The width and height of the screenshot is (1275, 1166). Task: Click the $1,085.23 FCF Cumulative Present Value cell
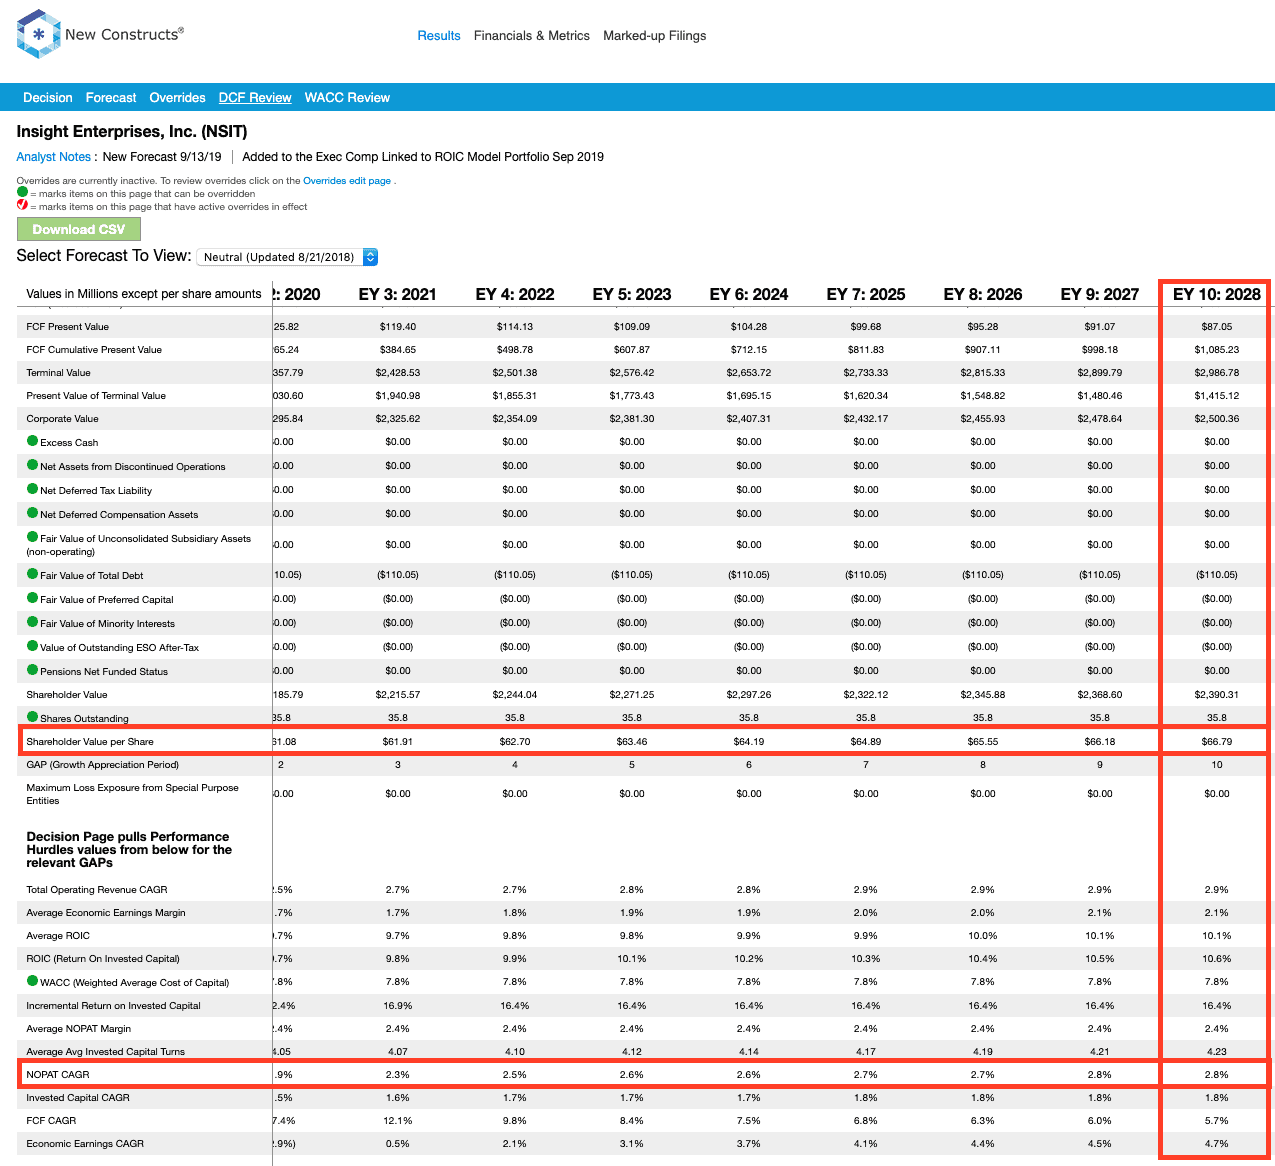tap(1217, 350)
